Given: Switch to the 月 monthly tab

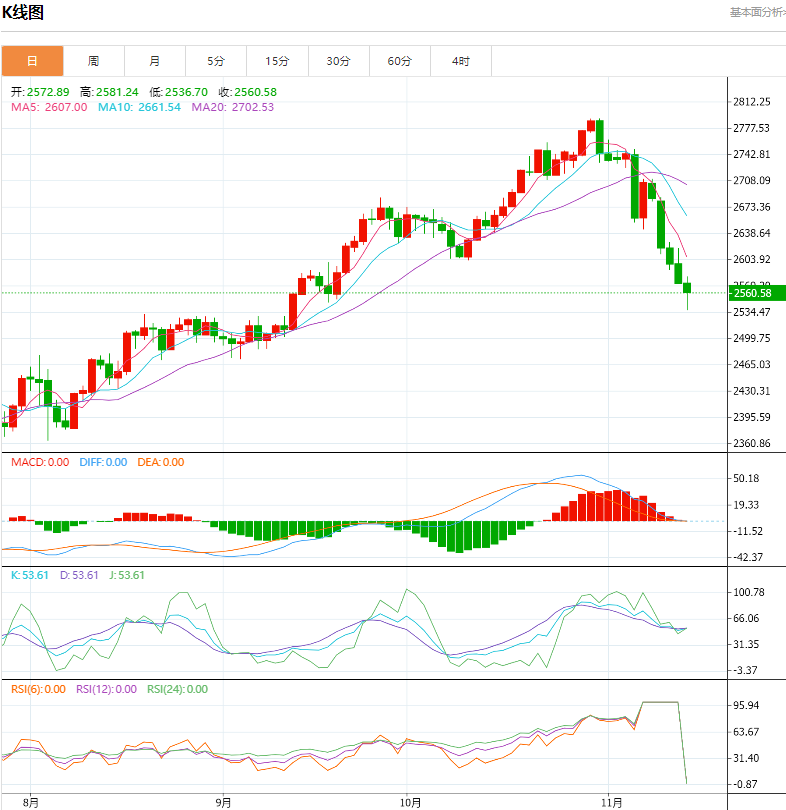Looking at the screenshot, I should click(154, 61).
